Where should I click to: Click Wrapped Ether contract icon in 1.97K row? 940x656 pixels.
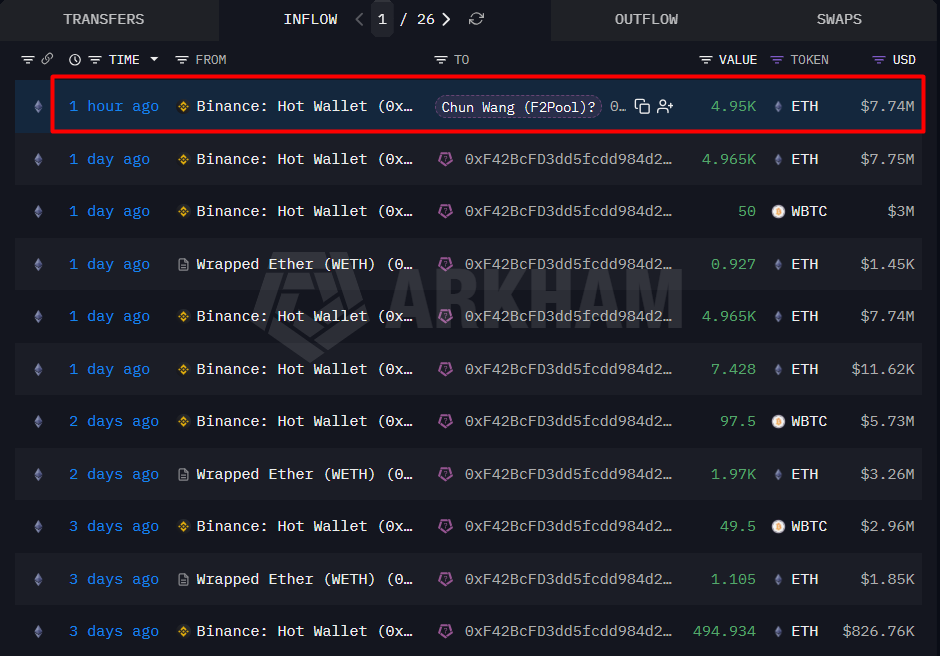pos(183,474)
